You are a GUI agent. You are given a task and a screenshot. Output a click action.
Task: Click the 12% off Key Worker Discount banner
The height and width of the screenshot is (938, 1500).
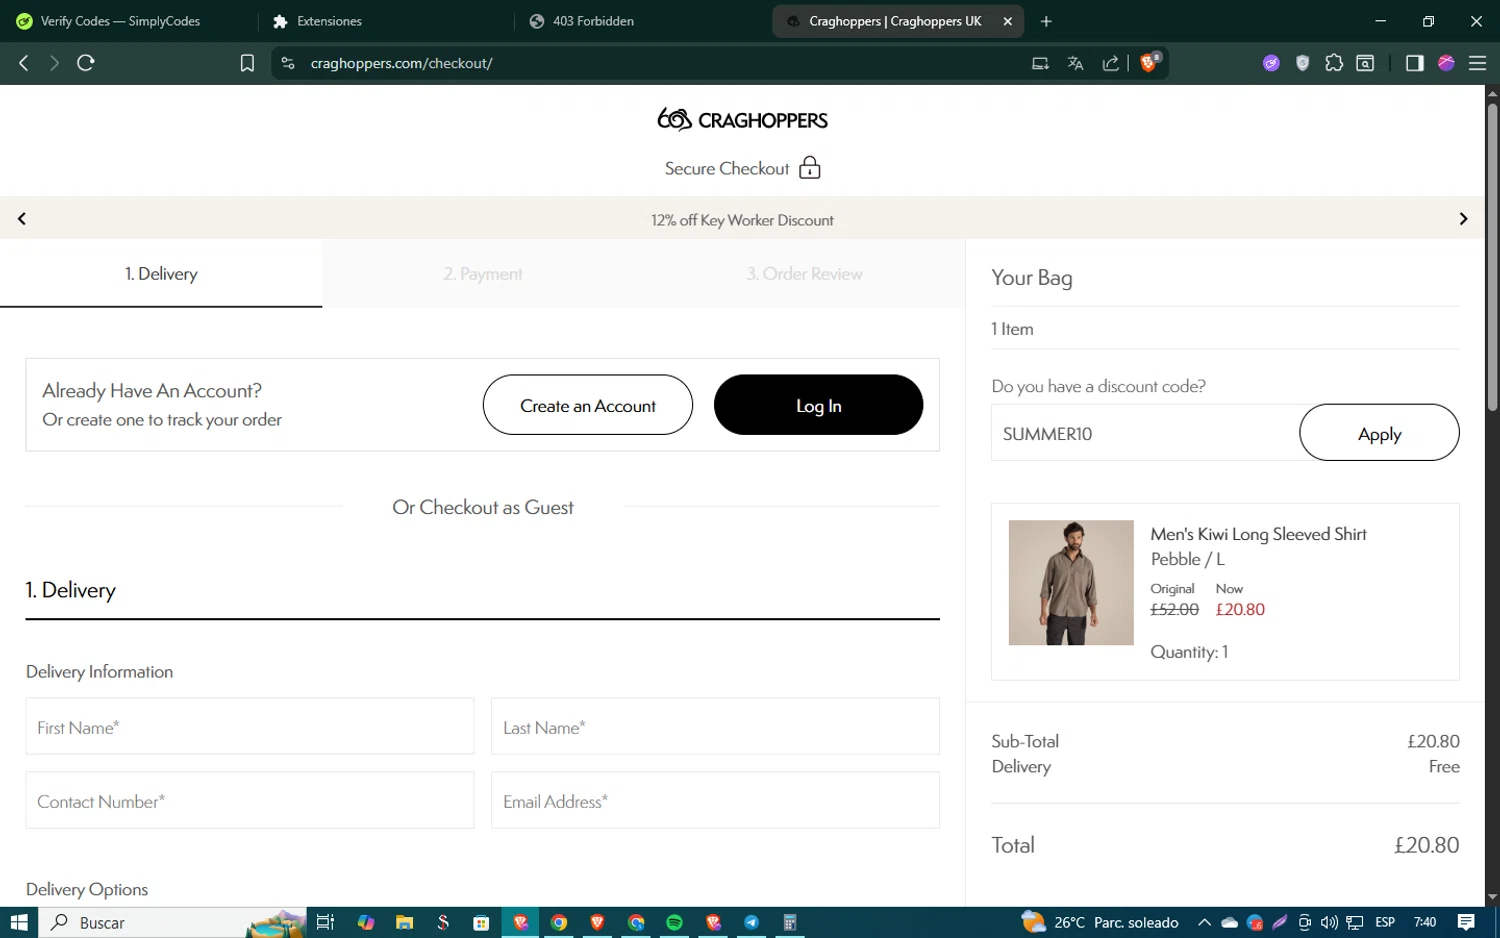tap(742, 220)
